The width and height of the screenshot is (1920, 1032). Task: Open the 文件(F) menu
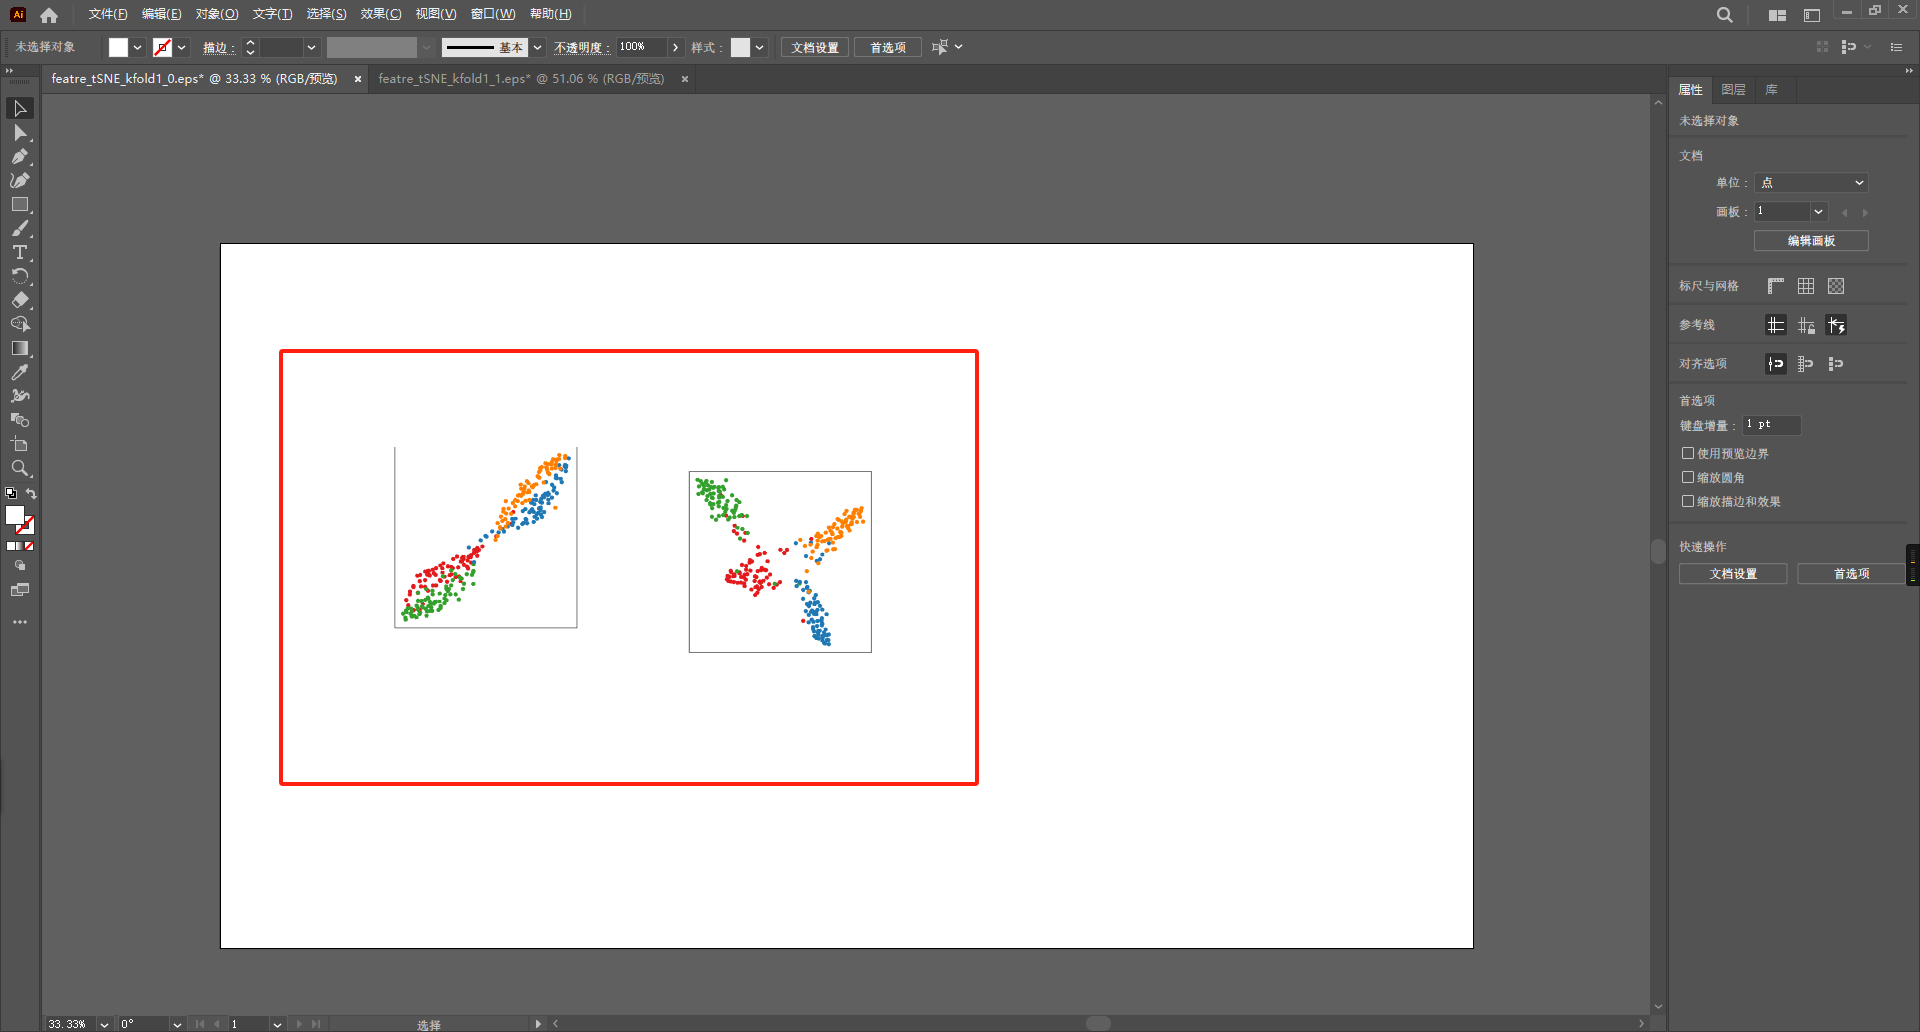(x=108, y=14)
